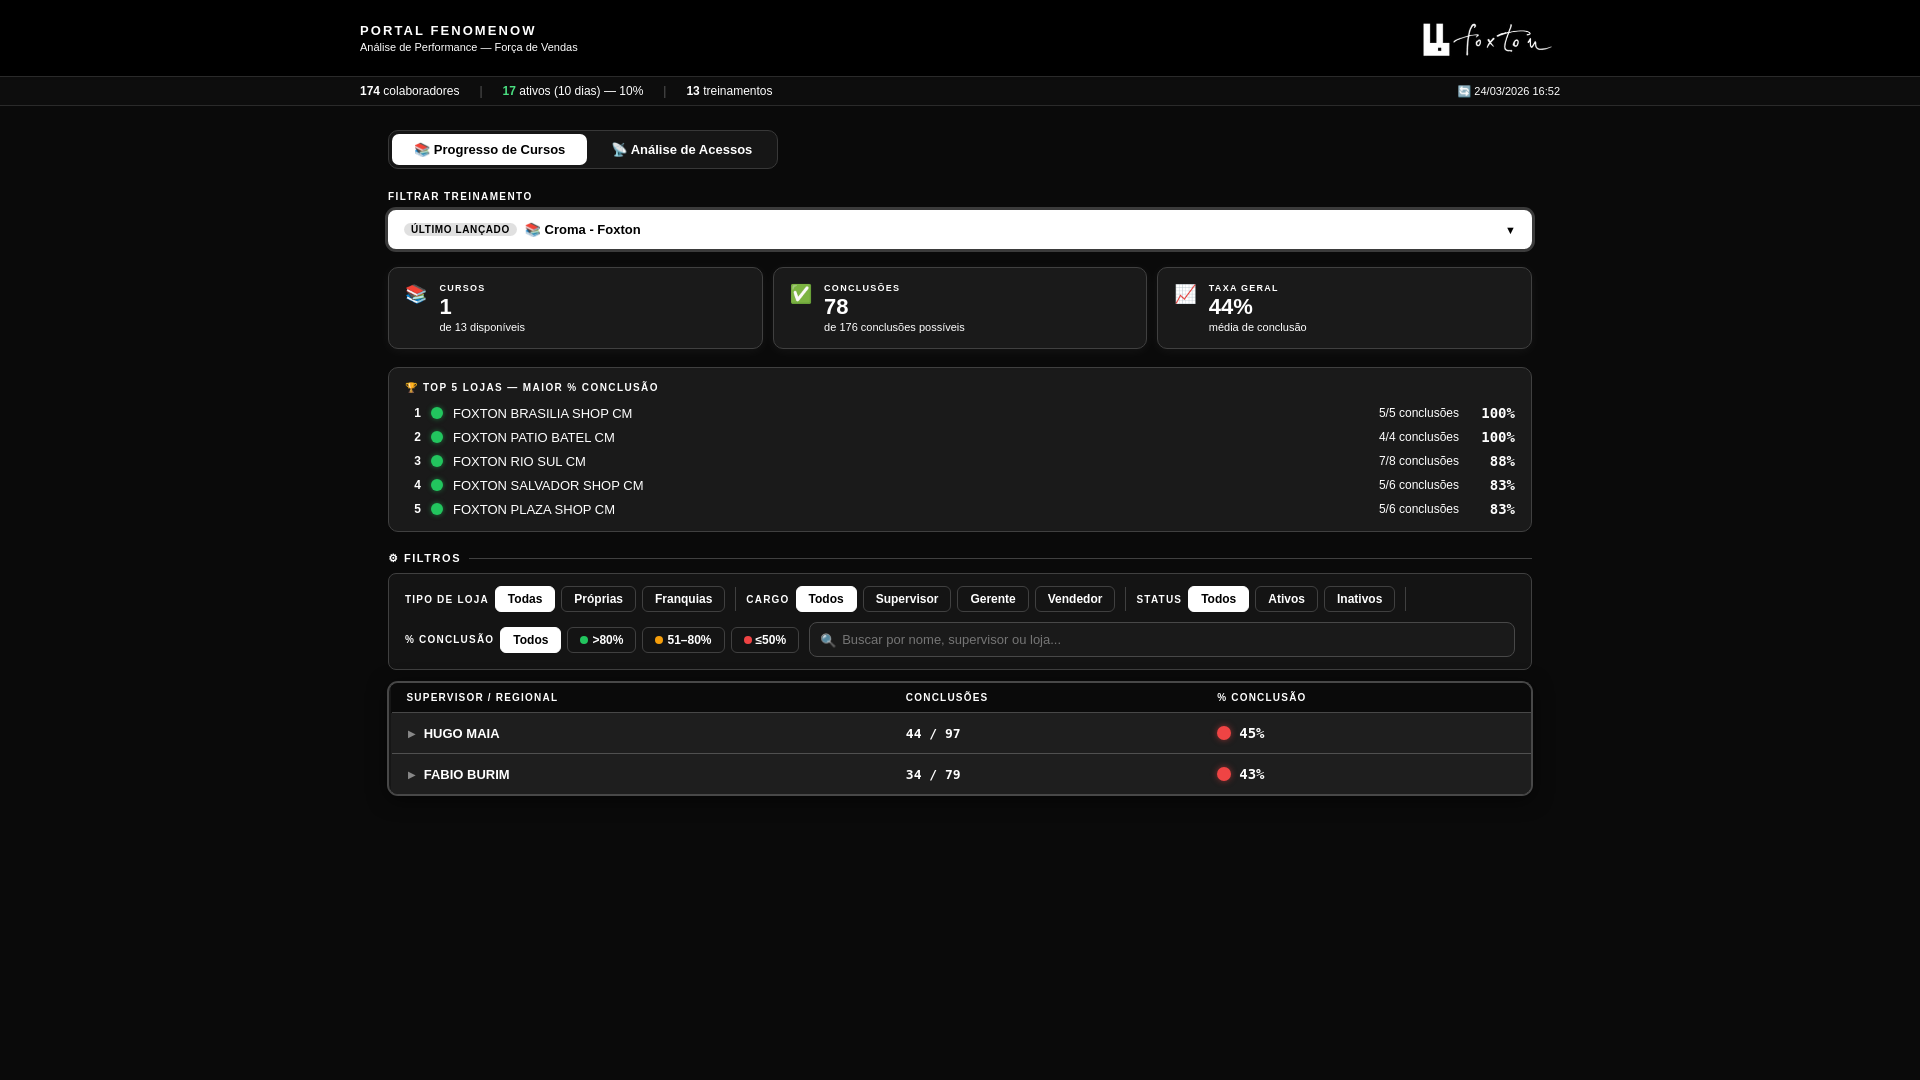This screenshot has height=1080, width=1920.
Task: Click green dot for FOXTON PATIO BATEL CM
Action: tap(437, 437)
